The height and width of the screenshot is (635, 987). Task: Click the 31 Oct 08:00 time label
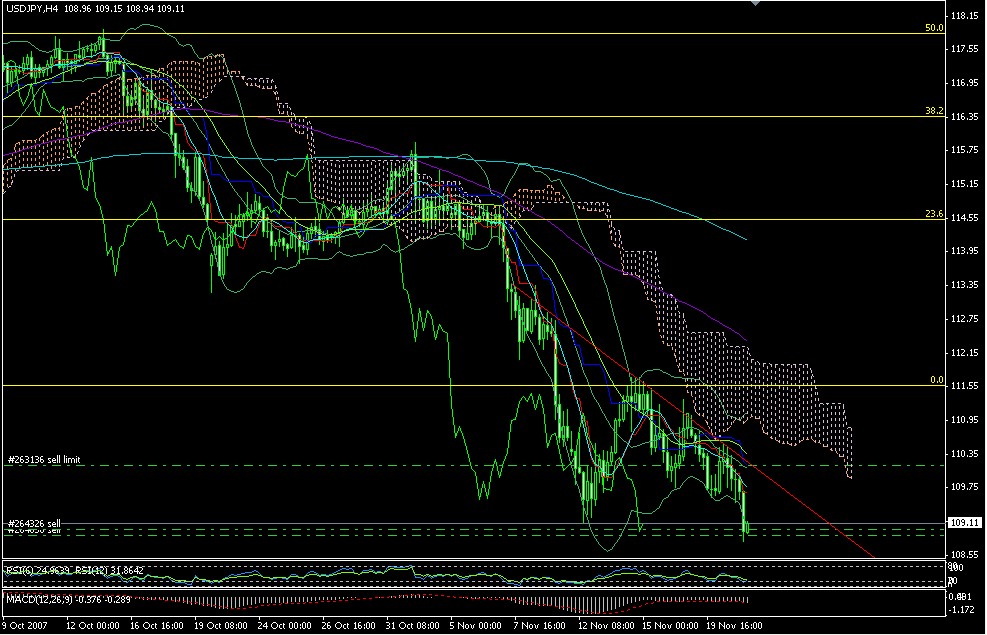(x=413, y=626)
